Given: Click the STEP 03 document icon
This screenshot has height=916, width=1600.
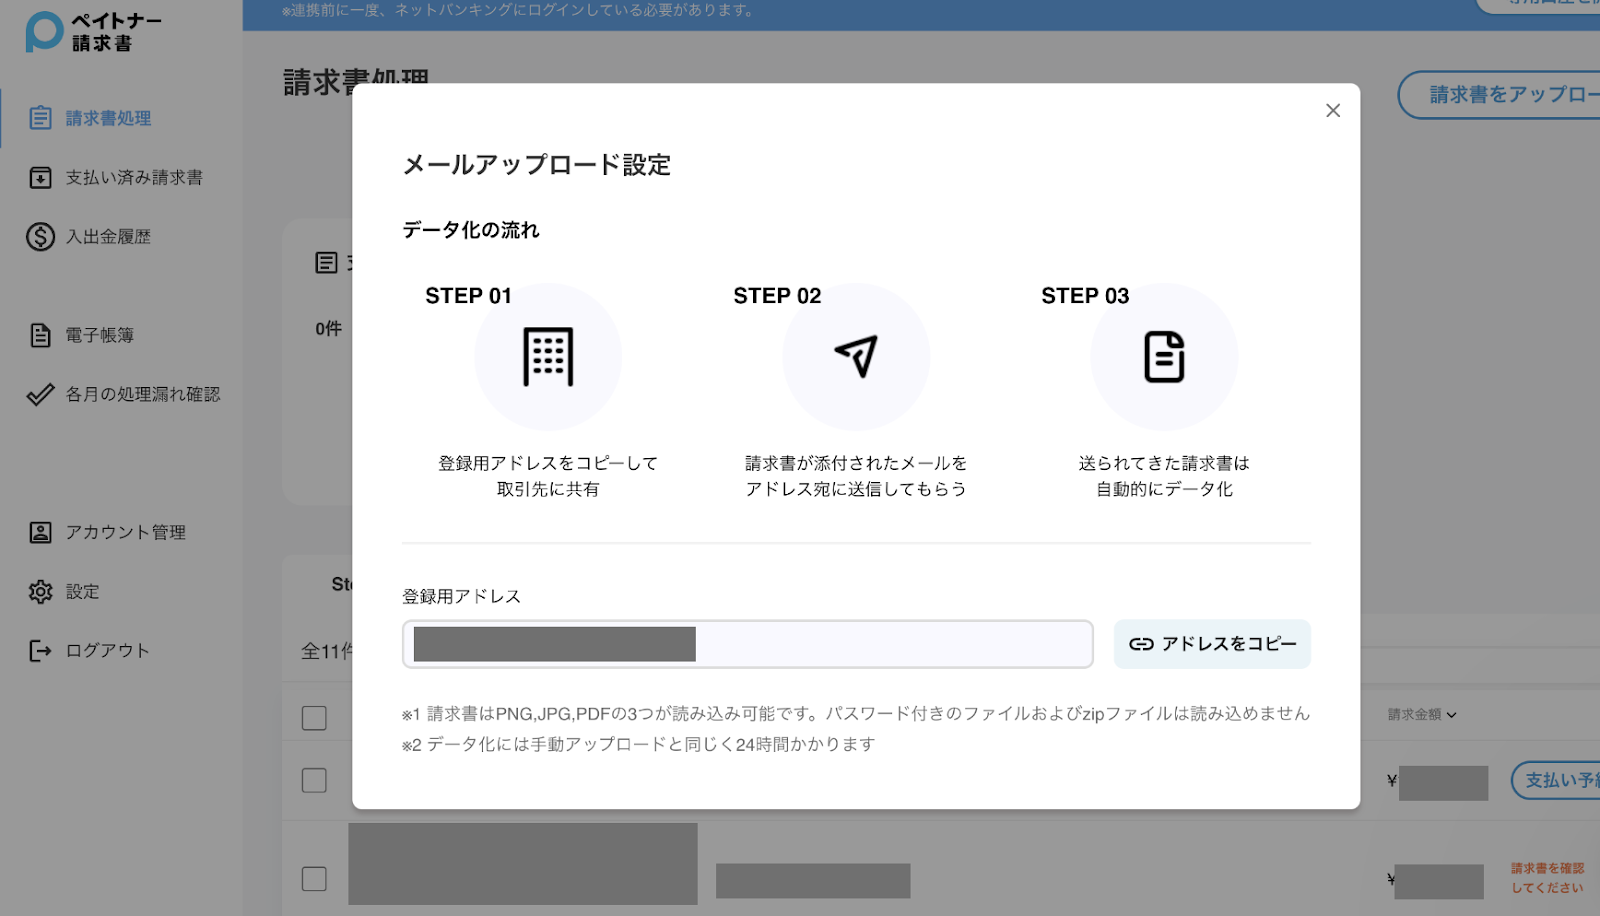Looking at the screenshot, I should coord(1164,357).
